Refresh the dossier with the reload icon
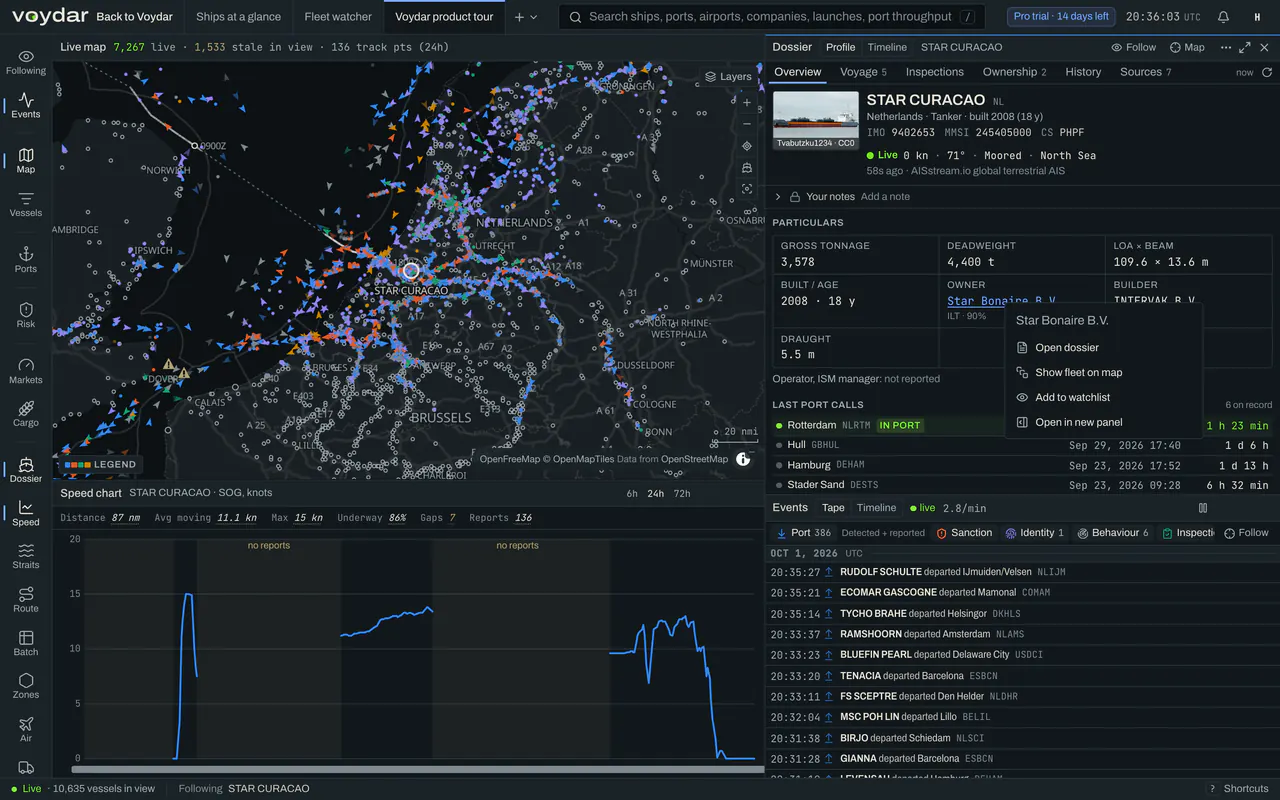Screen dimensions: 1280x800 click(1267, 72)
